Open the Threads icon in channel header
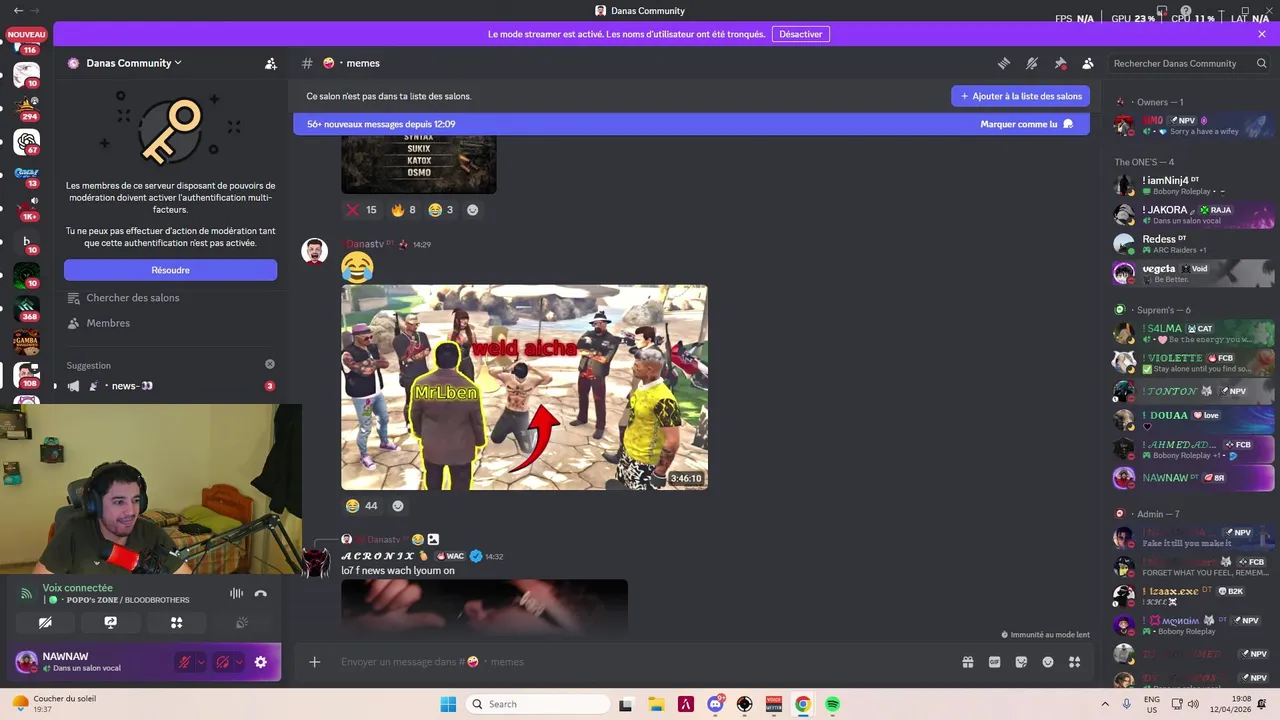The height and width of the screenshot is (720, 1280). pos(1004,63)
